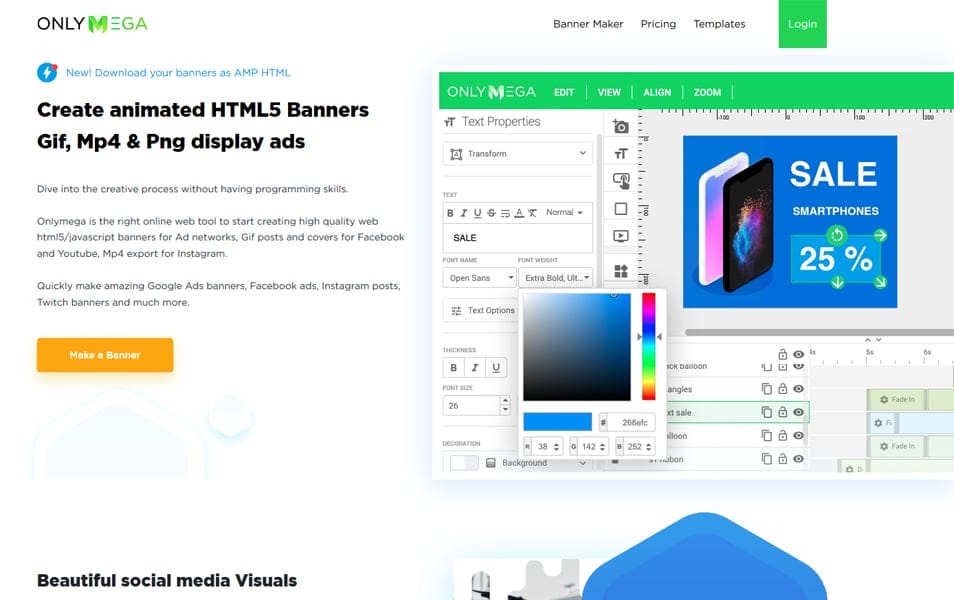Click the green Login button
Image resolution: width=954 pixels, height=600 pixels.
click(x=802, y=24)
